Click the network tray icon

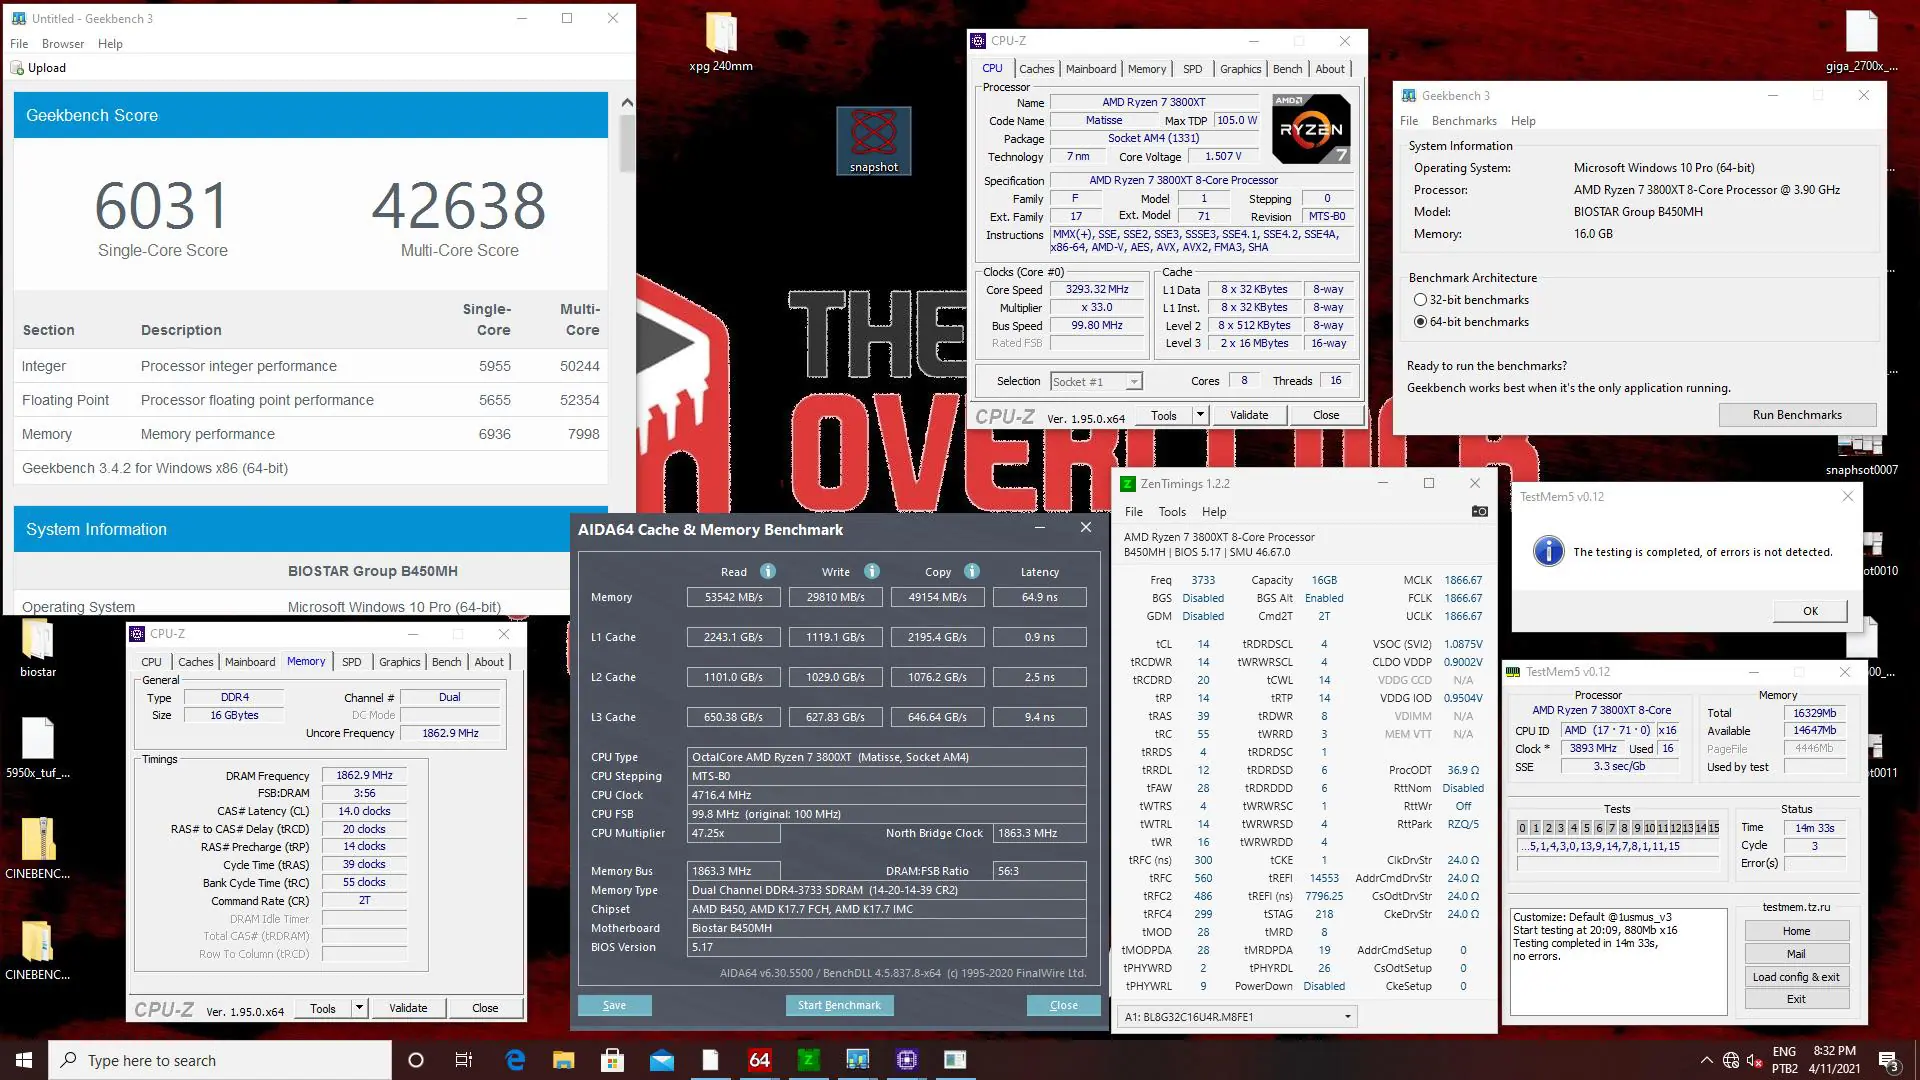[1731, 1061]
